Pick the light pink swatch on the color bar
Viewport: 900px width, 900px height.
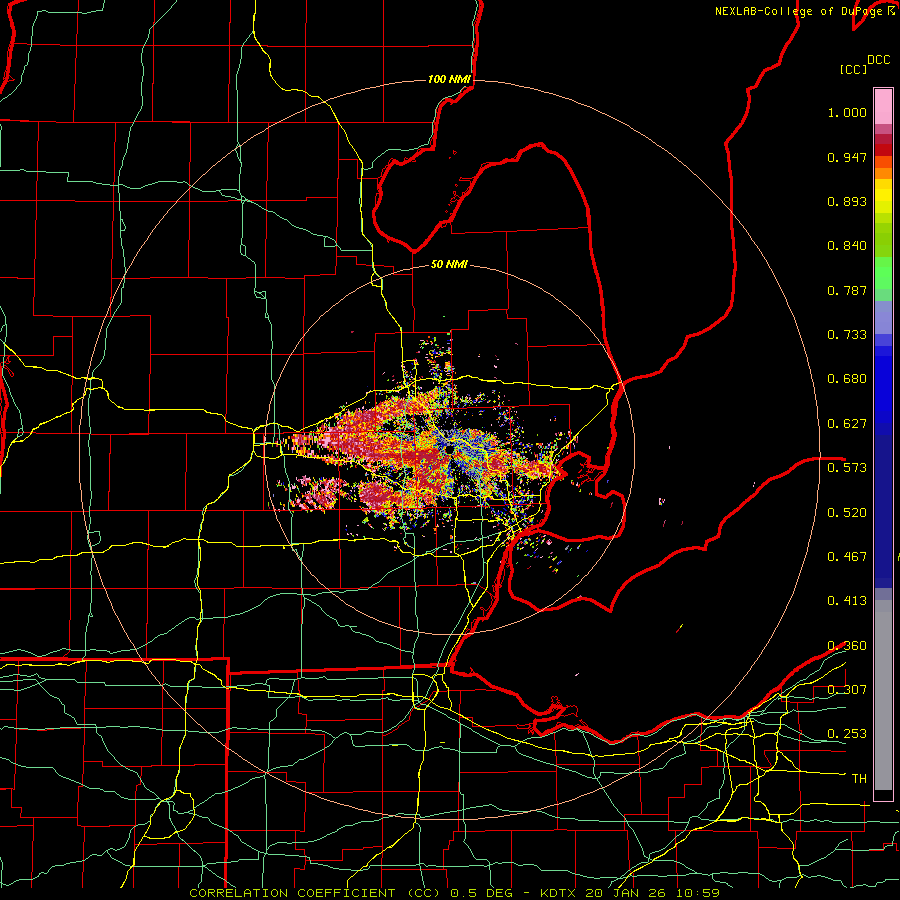pyautogui.click(x=883, y=107)
